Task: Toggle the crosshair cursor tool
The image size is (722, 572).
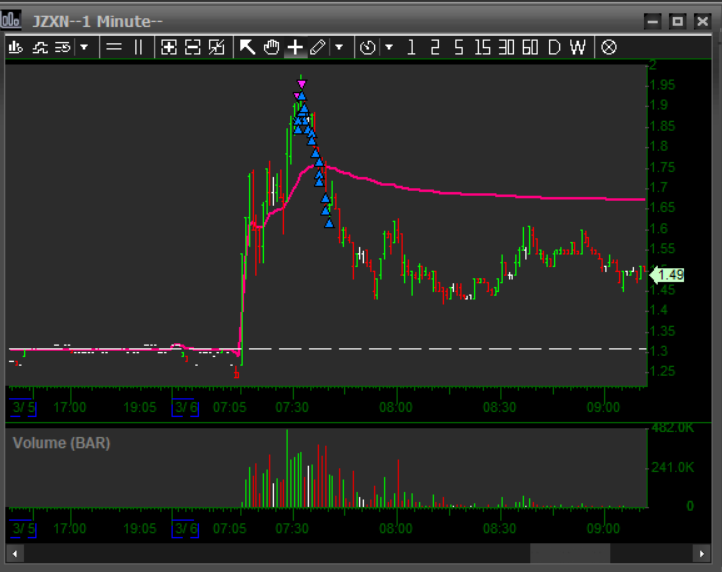Action: [295, 47]
